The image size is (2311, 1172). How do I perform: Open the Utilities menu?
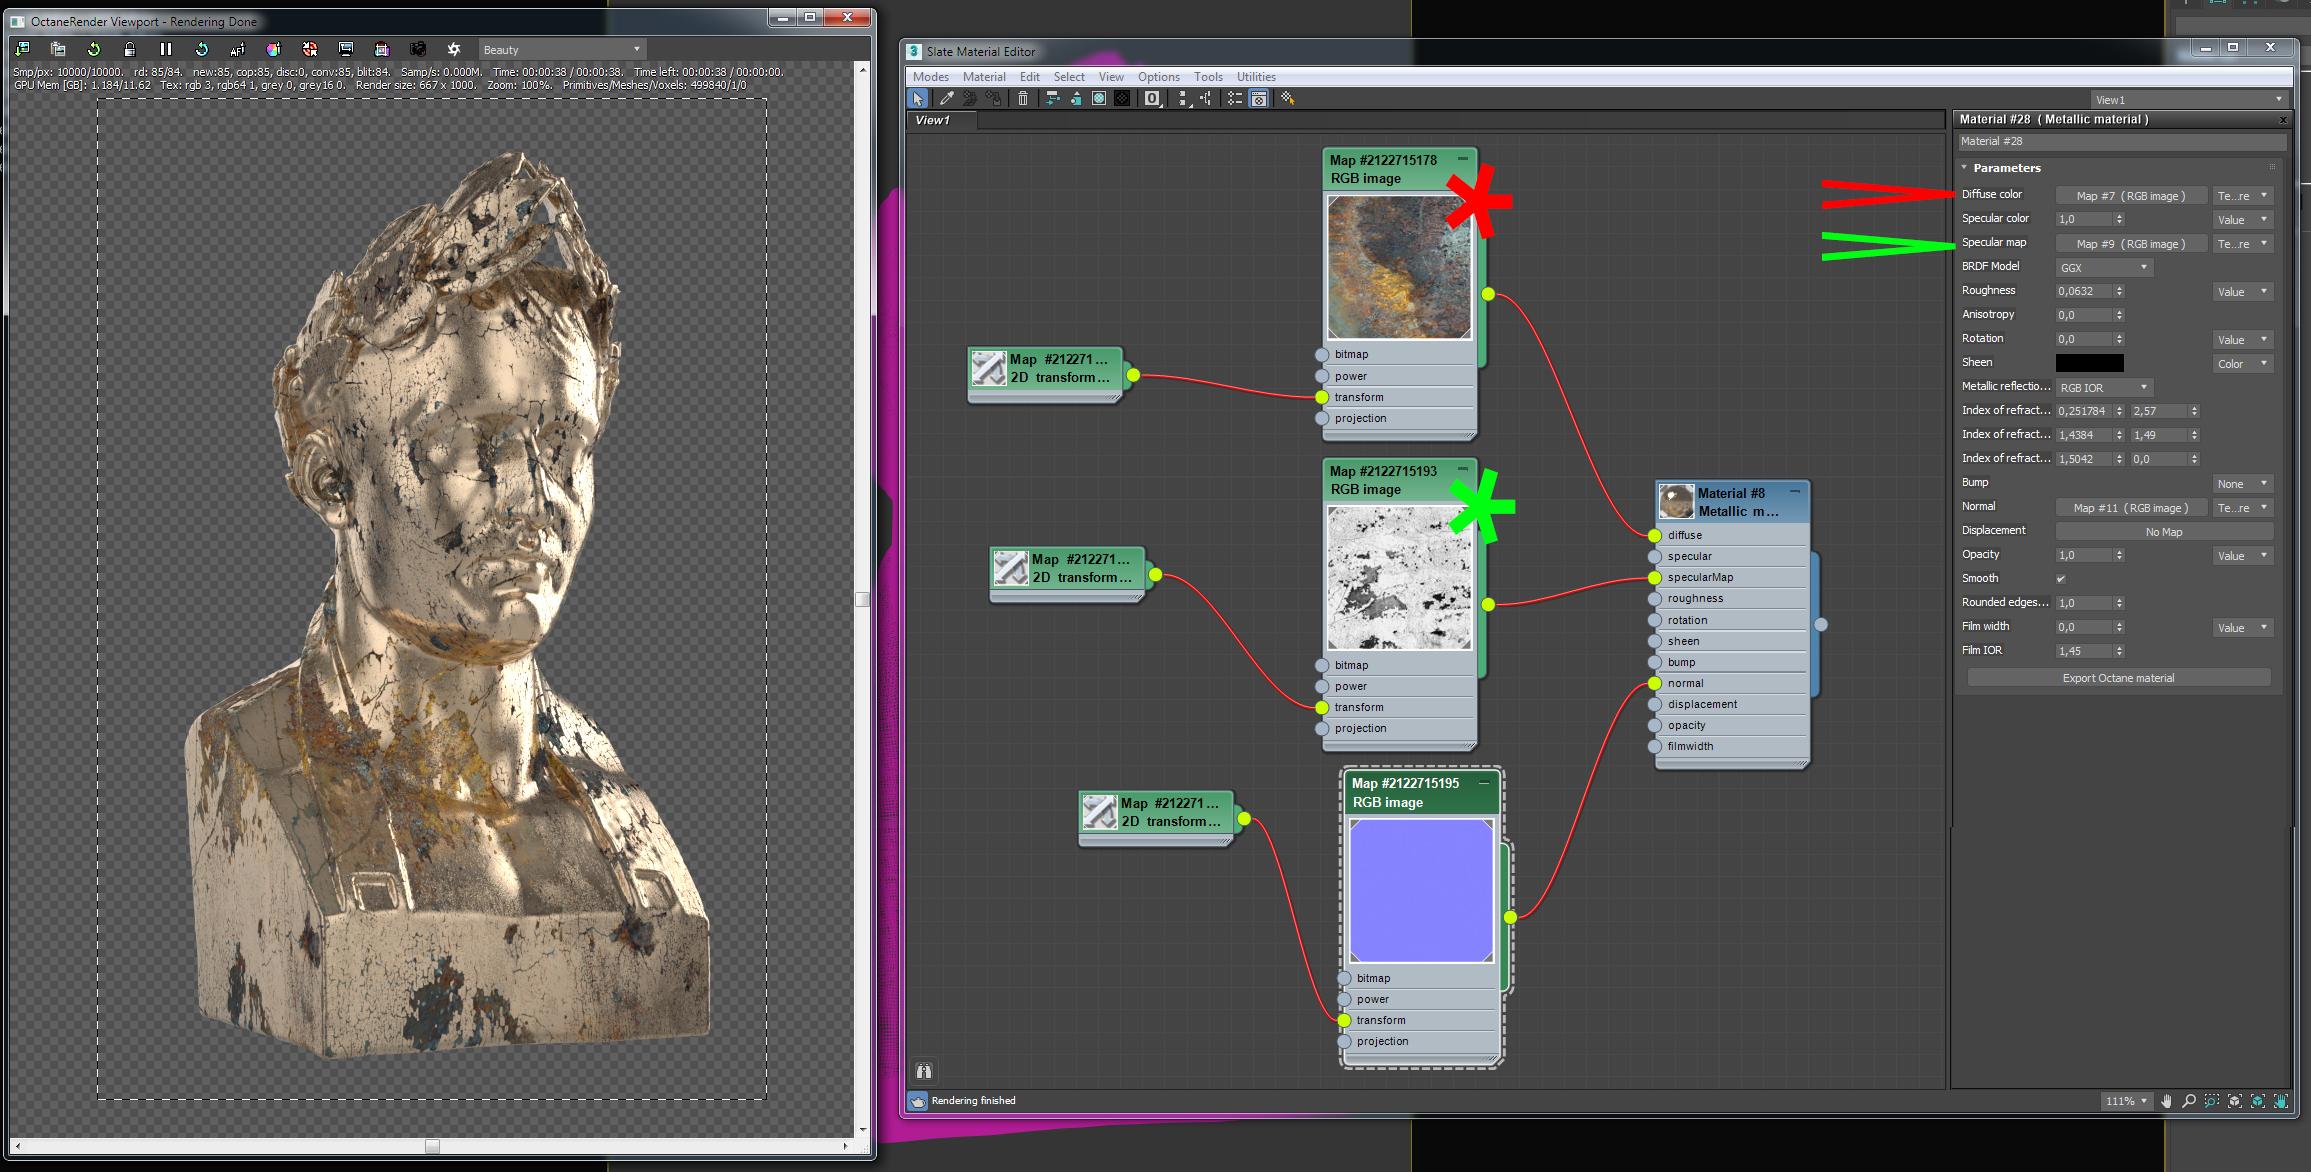[1255, 77]
